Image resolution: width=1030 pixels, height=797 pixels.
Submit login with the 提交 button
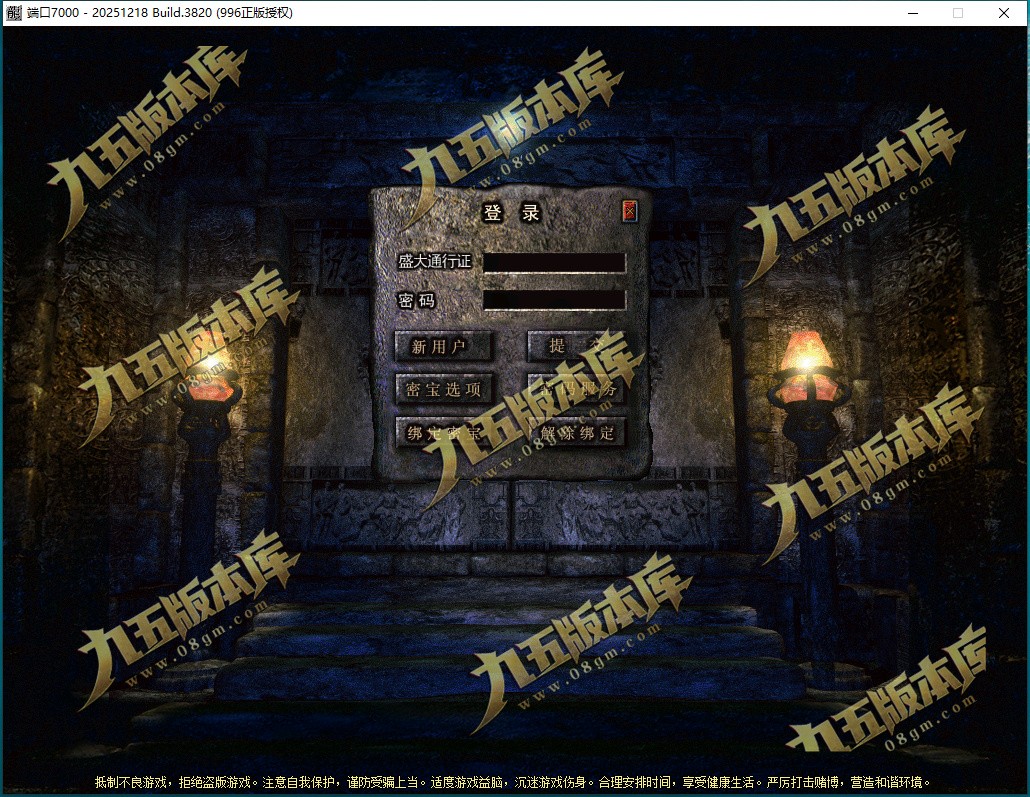point(575,346)
